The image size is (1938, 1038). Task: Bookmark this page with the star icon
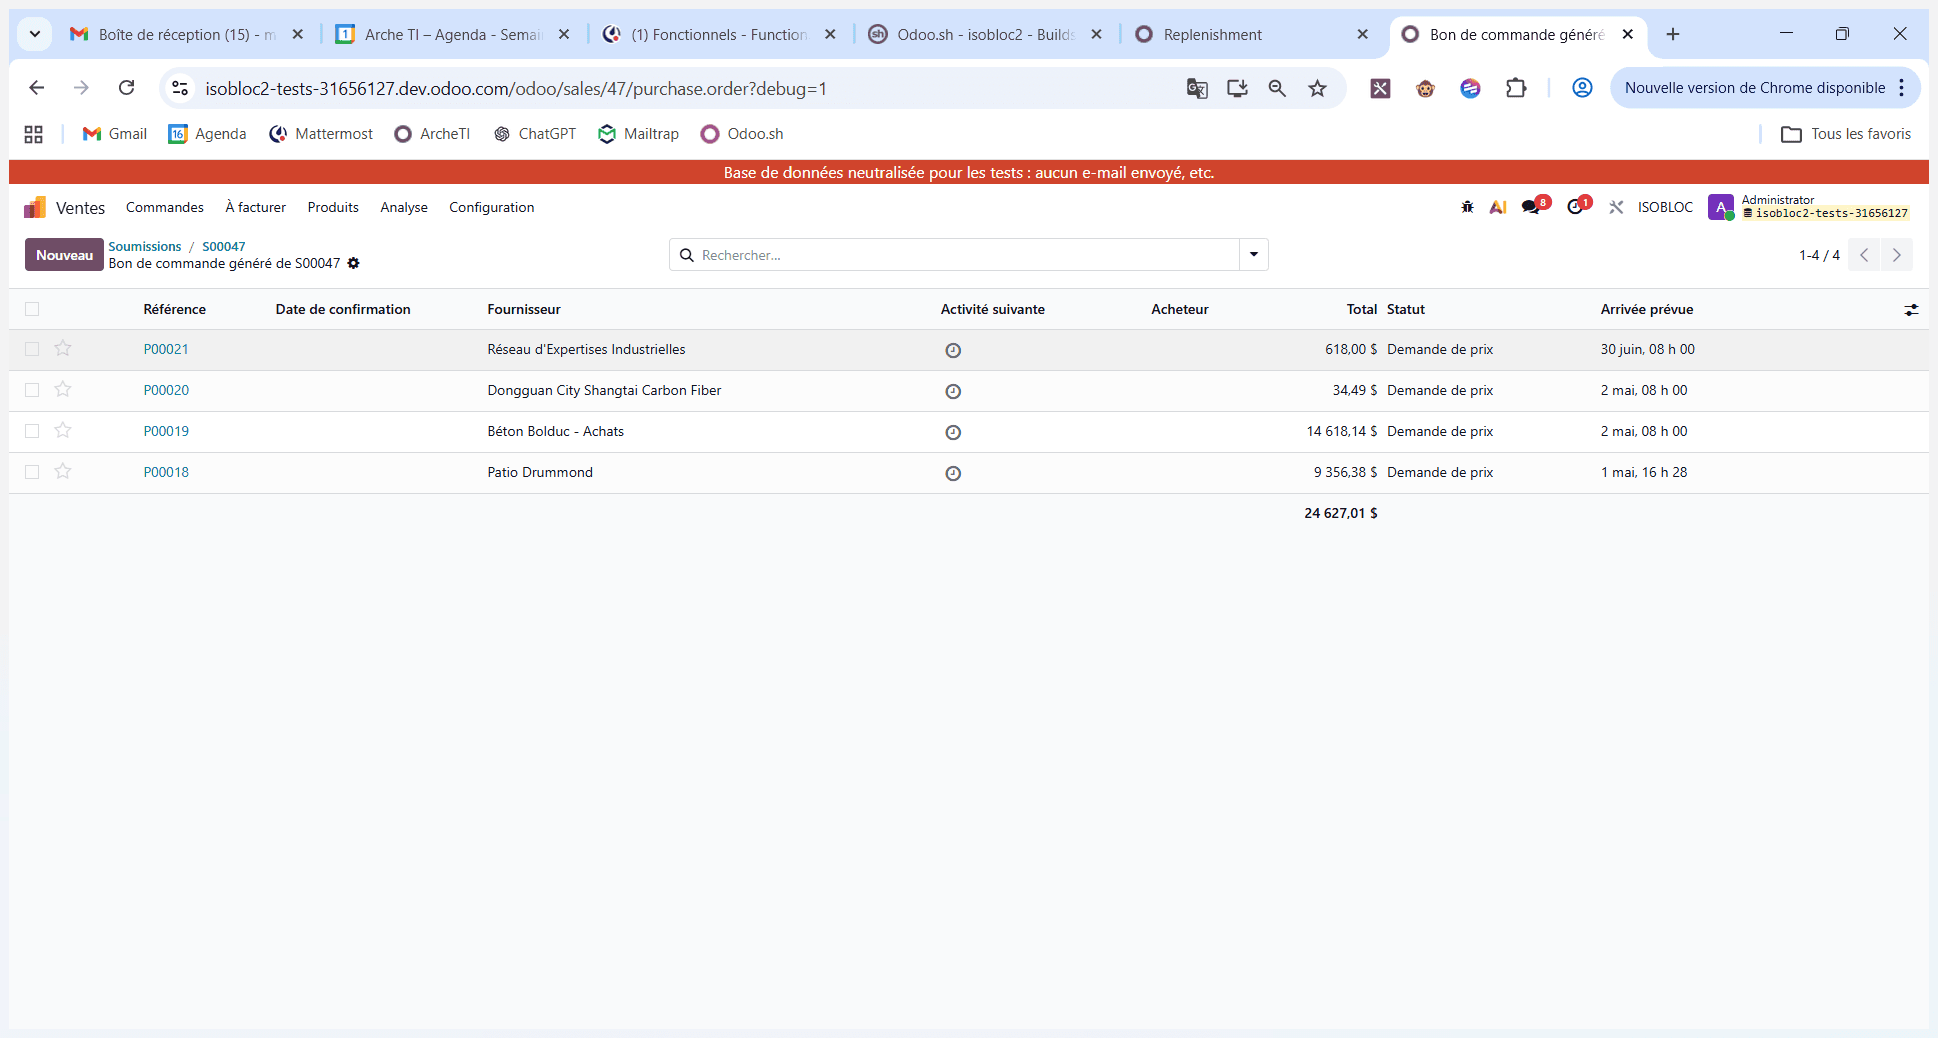(x=1317, y=88)
